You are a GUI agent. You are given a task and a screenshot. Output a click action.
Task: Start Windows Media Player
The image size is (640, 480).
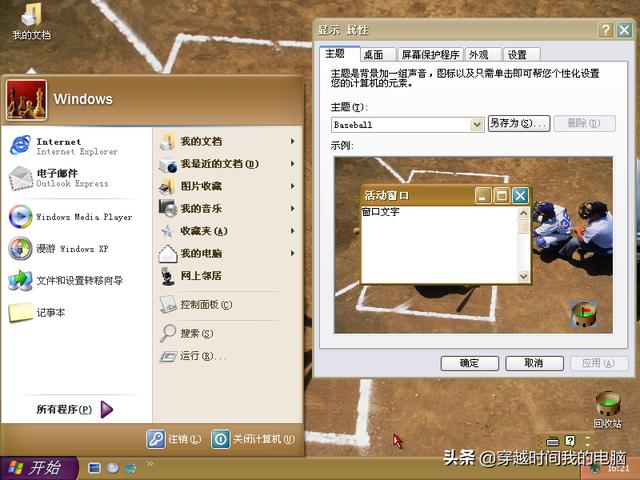coord(70,217)
